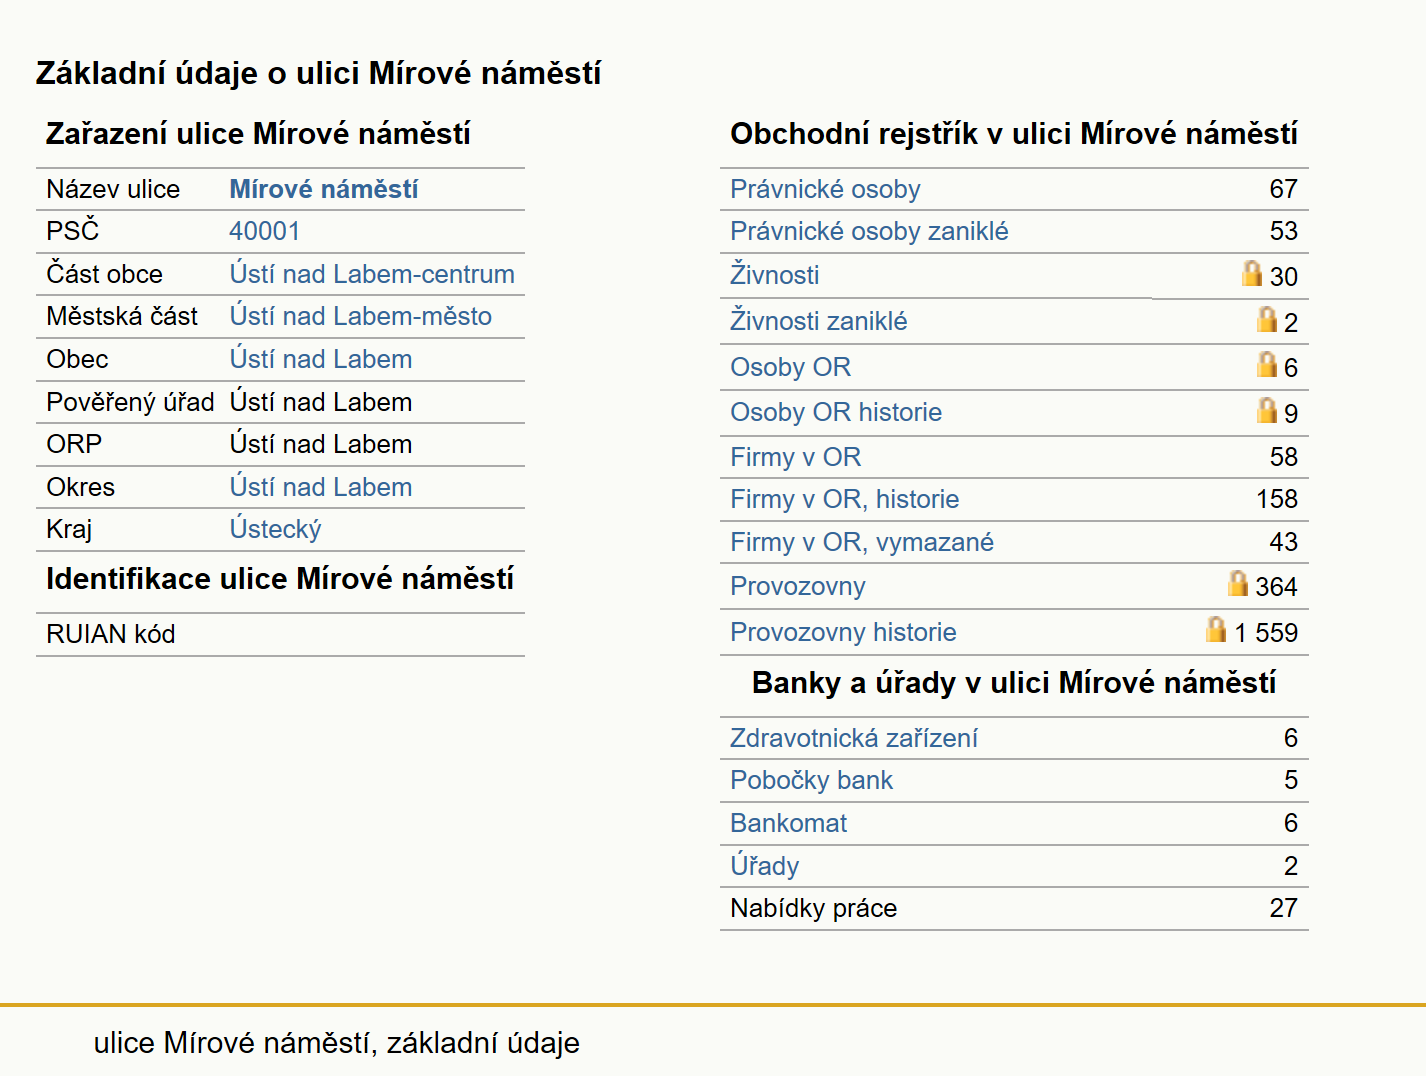This screenshot has height=1076, width=1426.
Task: Open the Právnické osoby link
Action: point(825,189)
